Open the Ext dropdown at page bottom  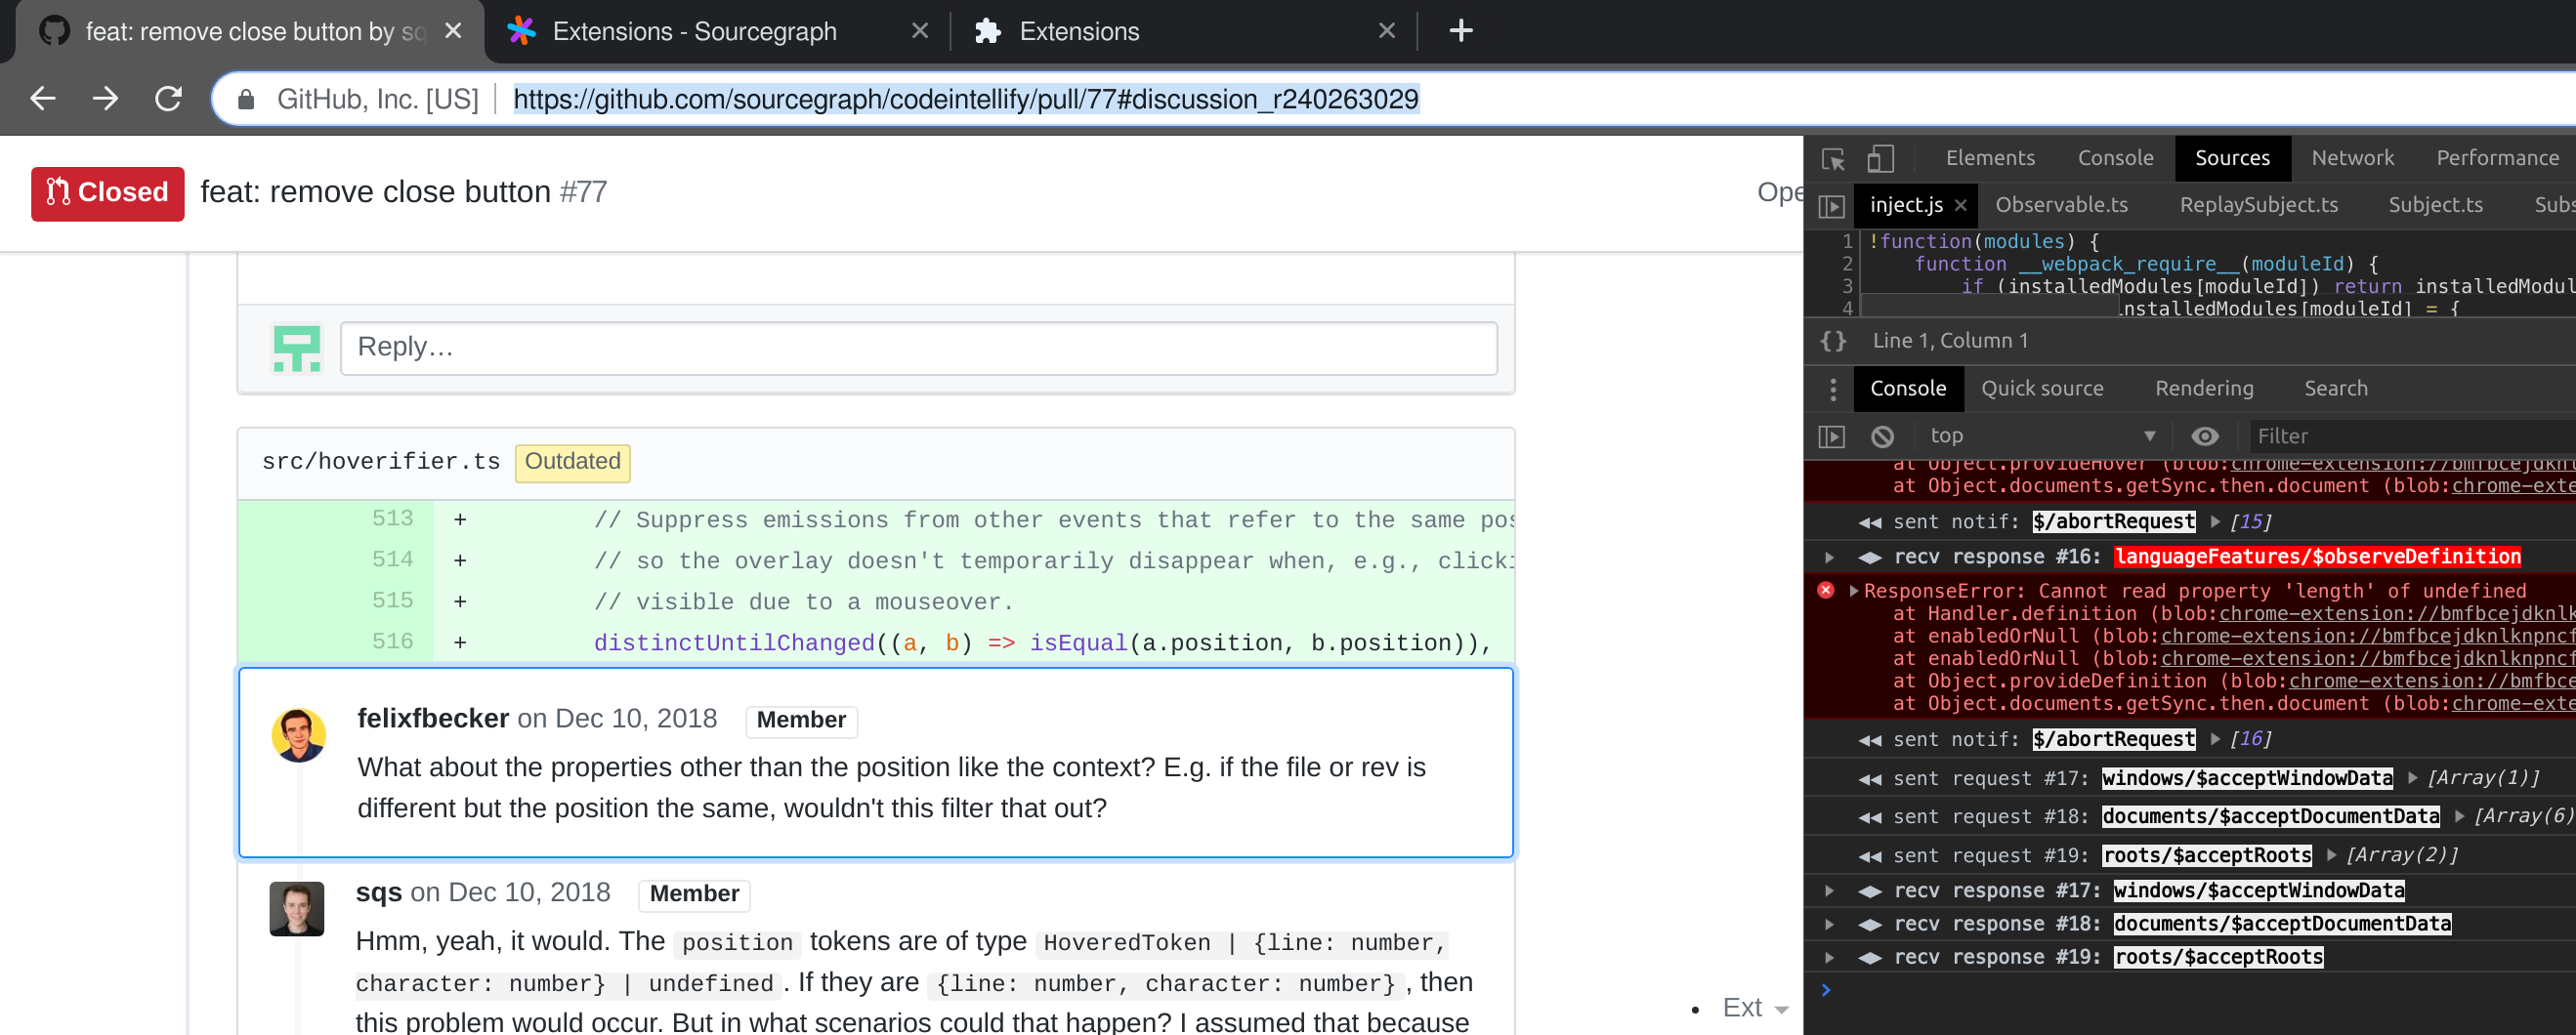pos(1754,1008)
